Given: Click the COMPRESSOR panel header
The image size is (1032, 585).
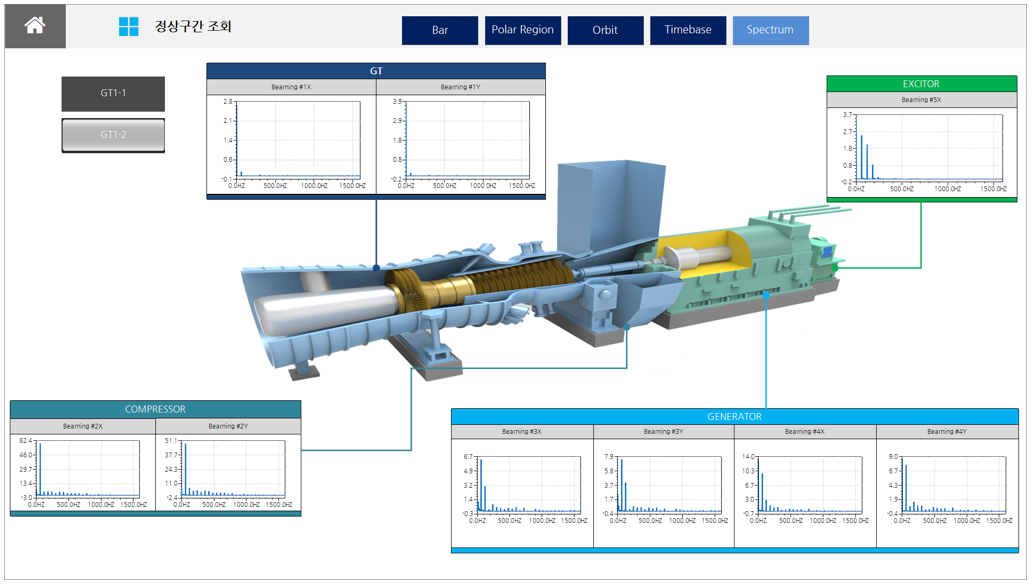Looking at the screenshot, I should click(x=155, y=409).
